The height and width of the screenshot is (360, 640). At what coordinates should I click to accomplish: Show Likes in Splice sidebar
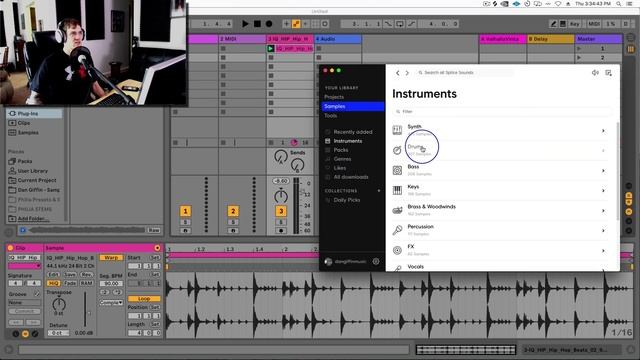click(x=340, y=168)
